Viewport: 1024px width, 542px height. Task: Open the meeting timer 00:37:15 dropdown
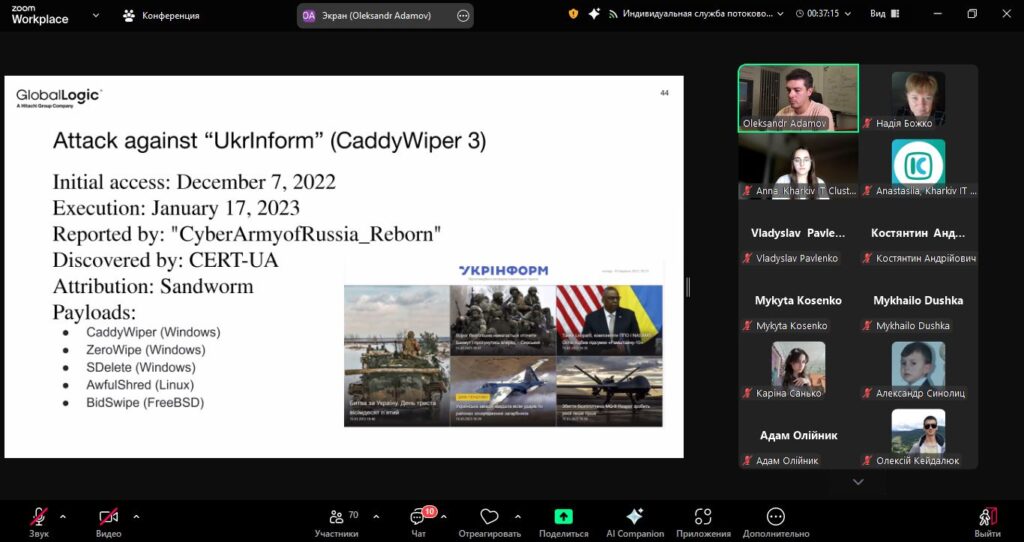[x=824, y=13]
